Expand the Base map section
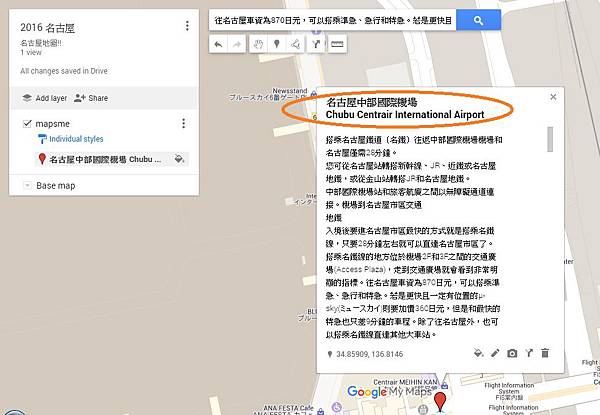600x415 pixels. 27,186
